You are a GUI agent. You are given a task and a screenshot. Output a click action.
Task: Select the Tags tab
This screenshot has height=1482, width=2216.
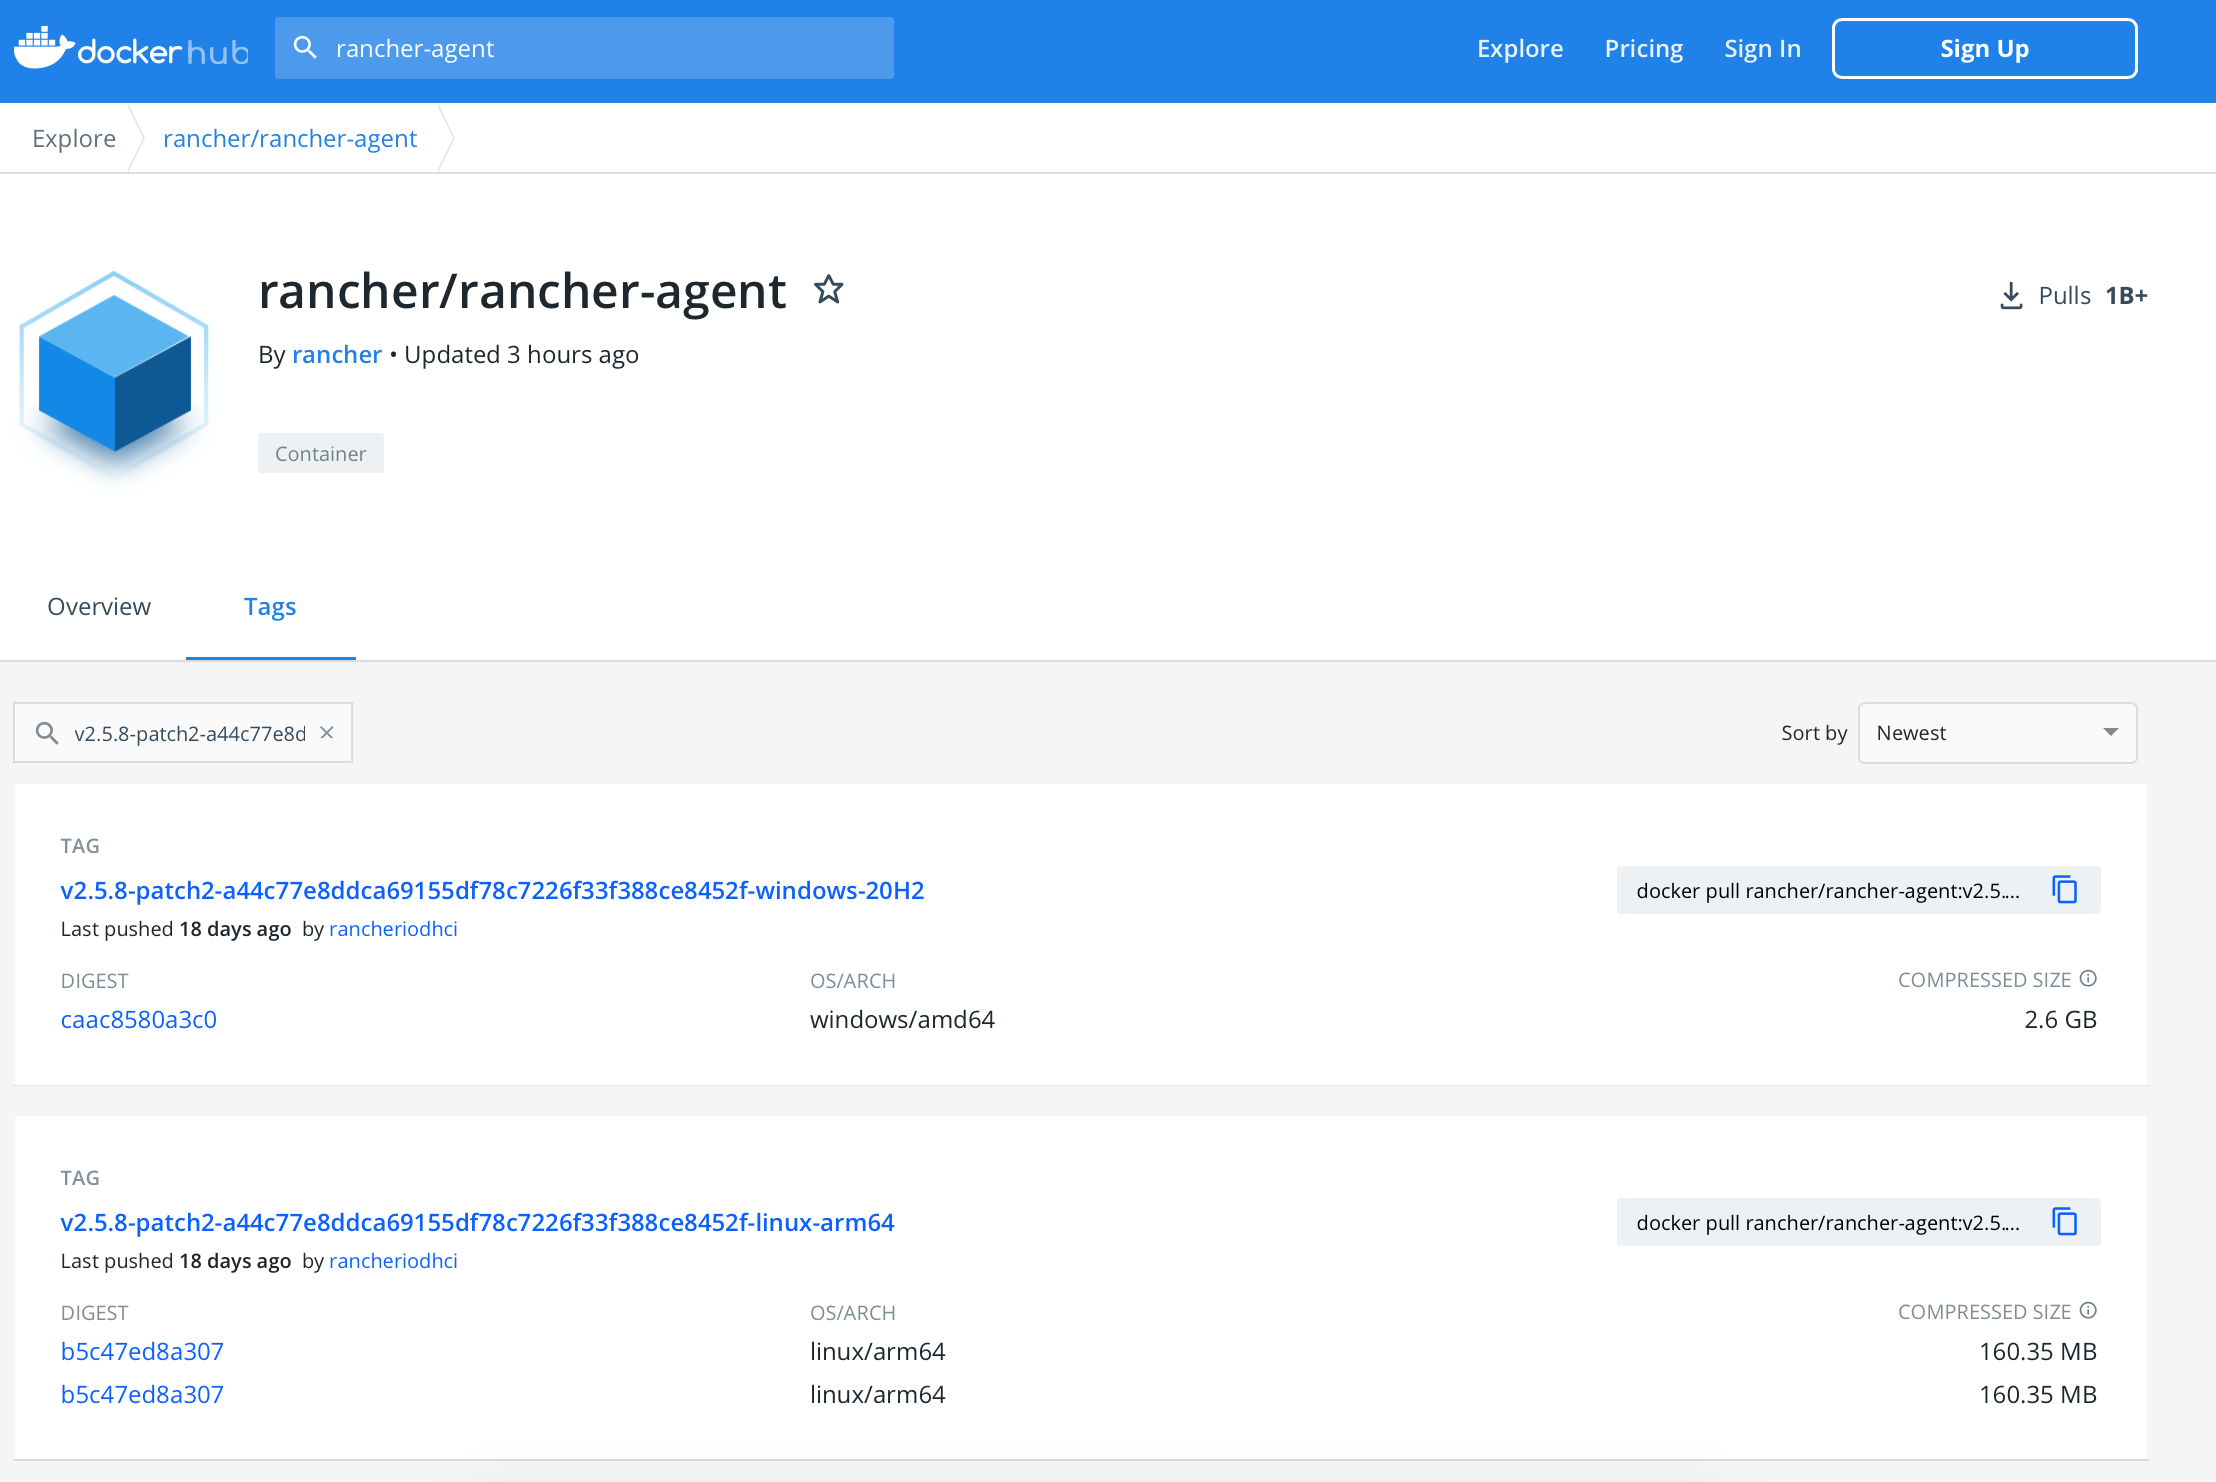[x=270, y=607]
